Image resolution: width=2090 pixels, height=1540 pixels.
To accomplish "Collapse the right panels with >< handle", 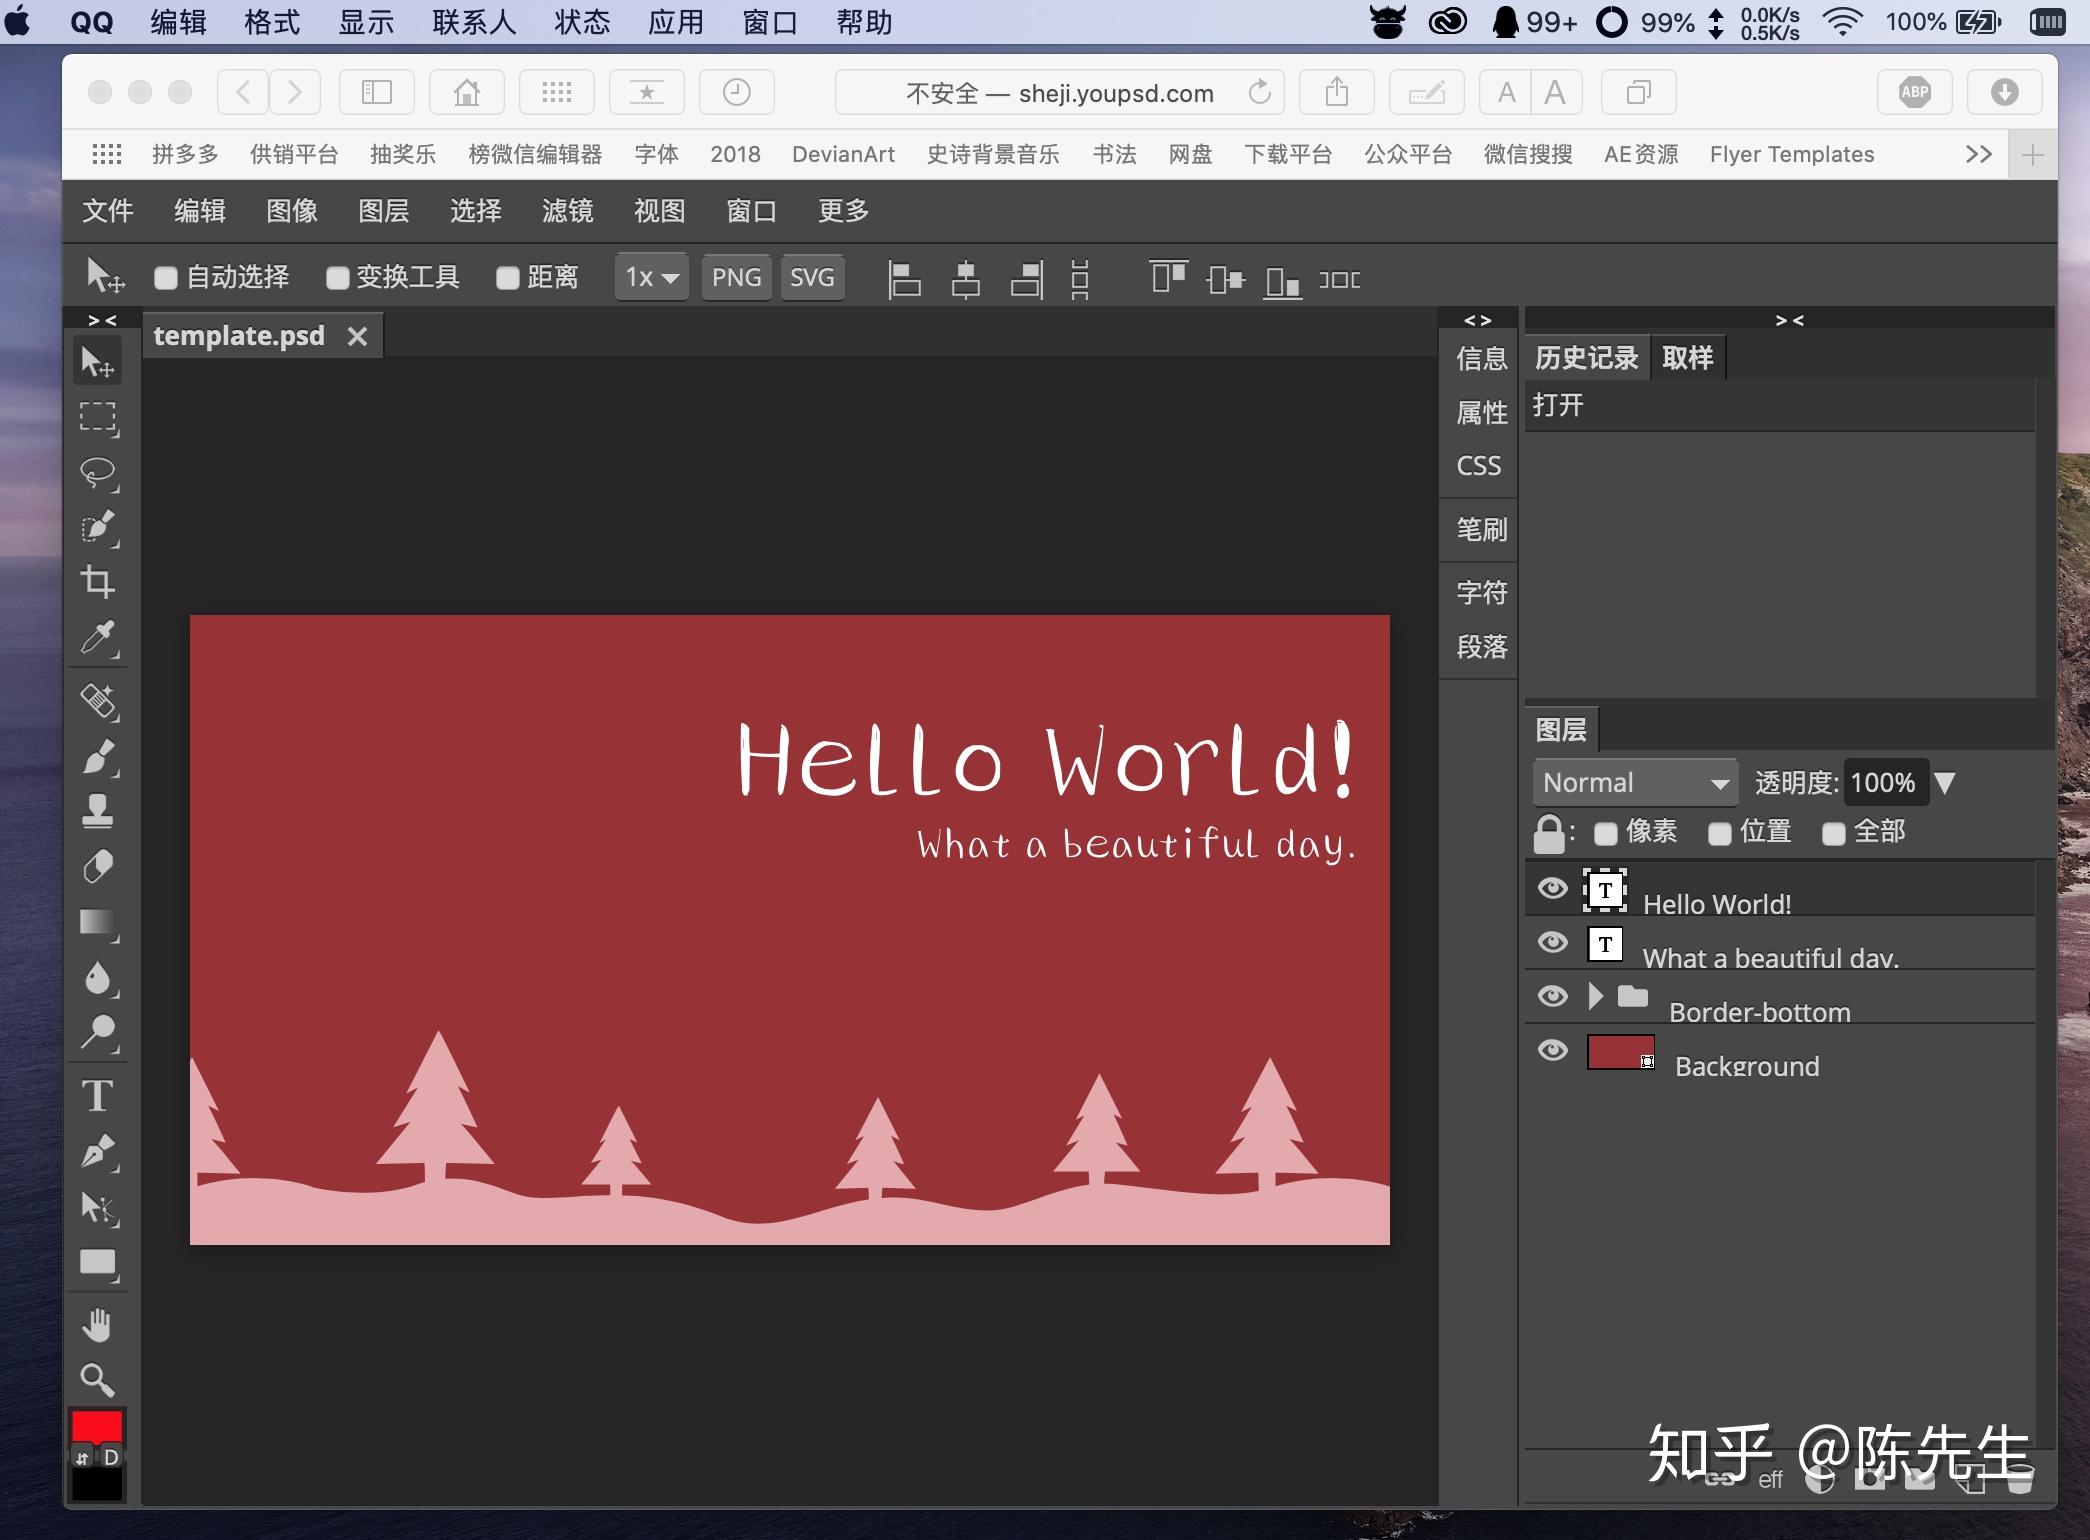I will [1790, 320].
